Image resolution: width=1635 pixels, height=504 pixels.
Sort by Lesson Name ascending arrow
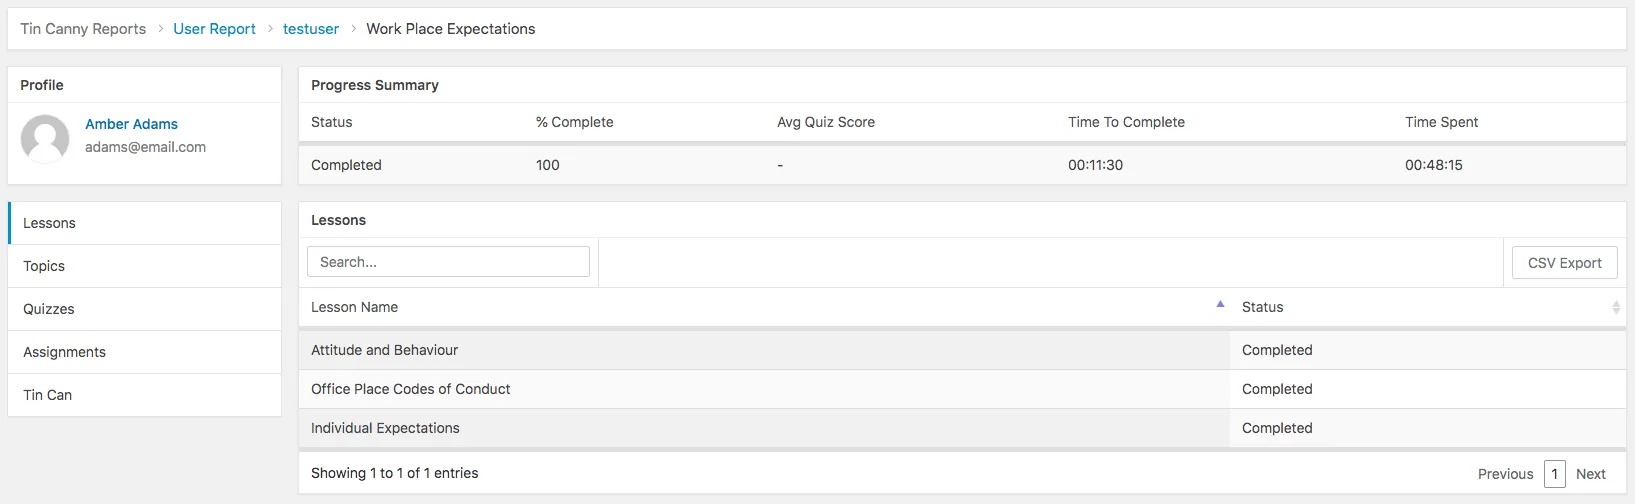pos(1220,304)
